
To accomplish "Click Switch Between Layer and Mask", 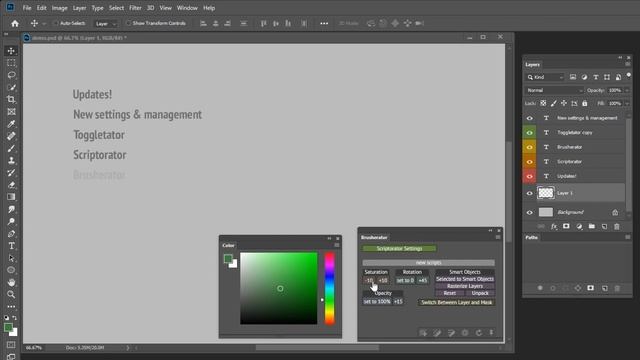I will coord(457,302).
